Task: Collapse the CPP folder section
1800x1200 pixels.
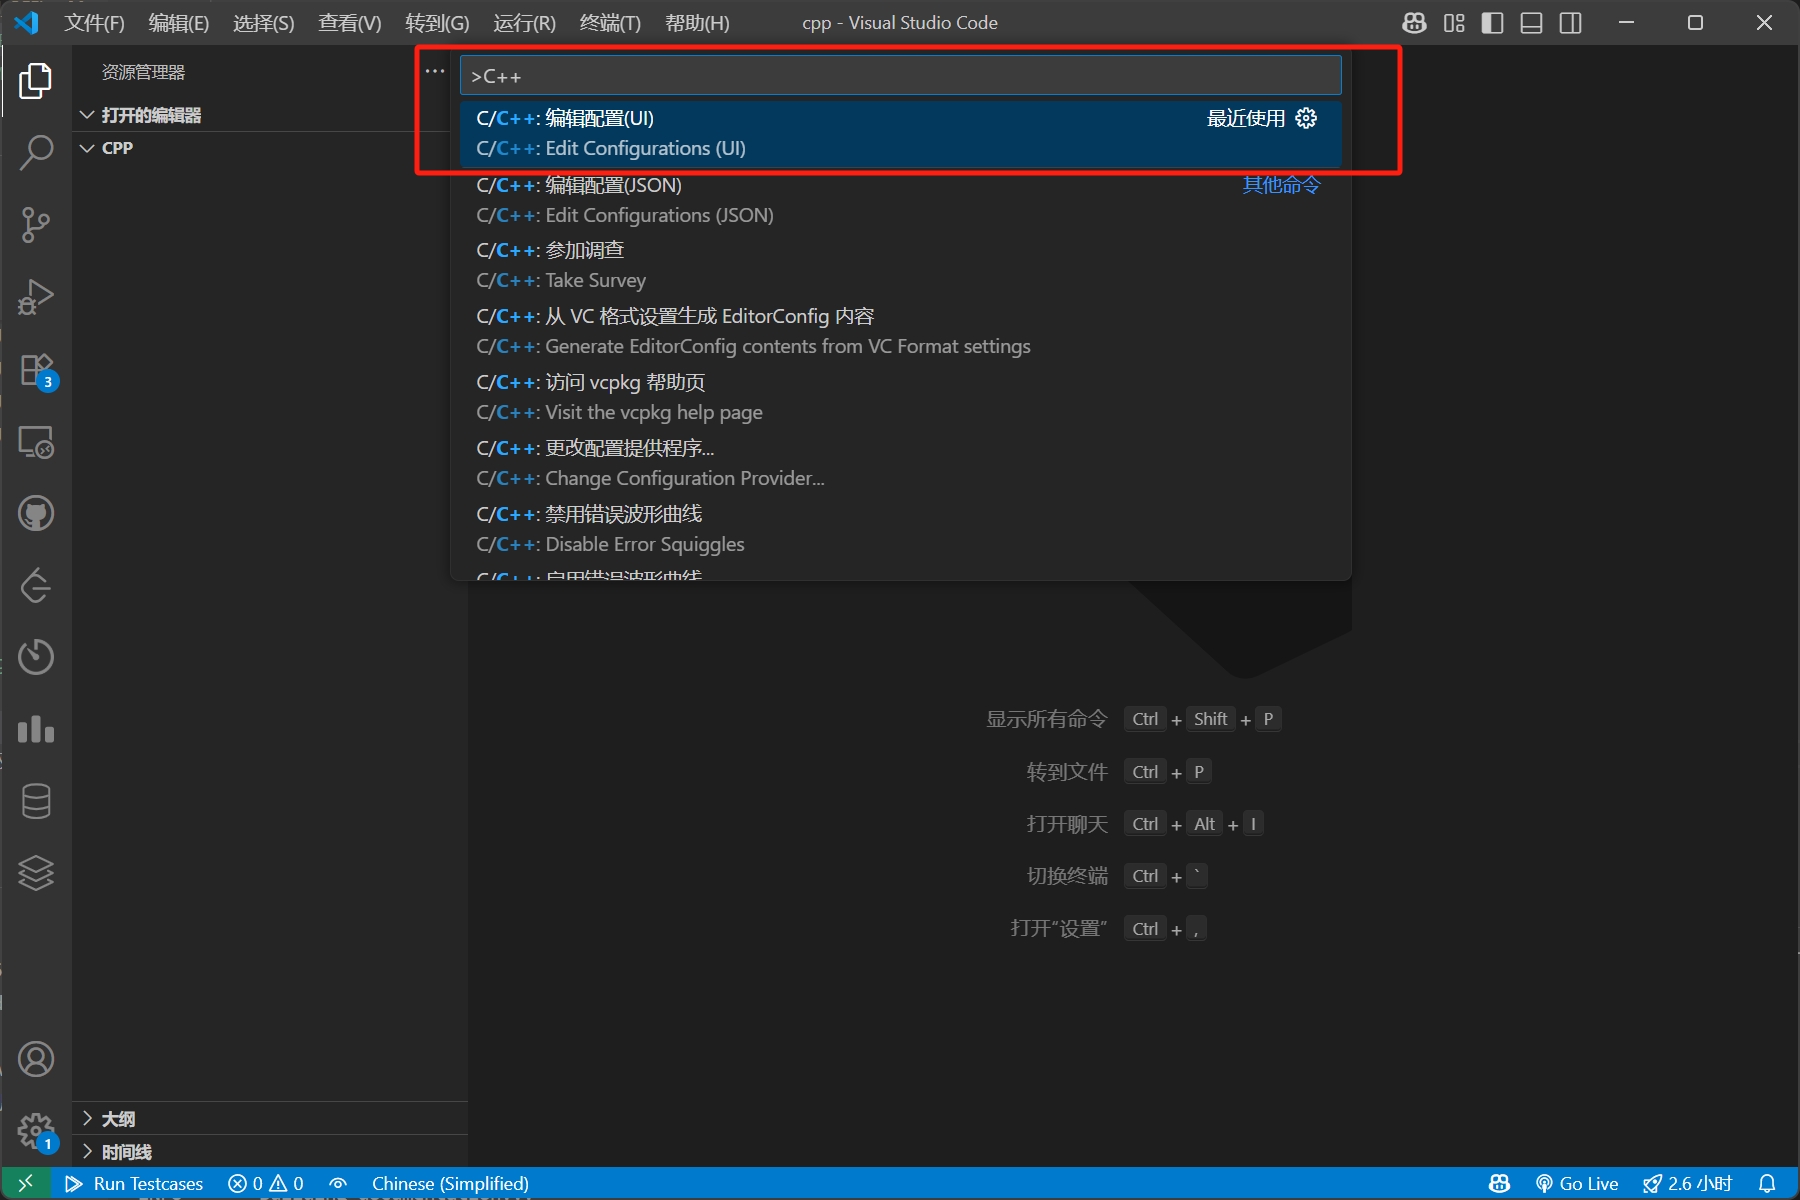Action: point(88,147)
